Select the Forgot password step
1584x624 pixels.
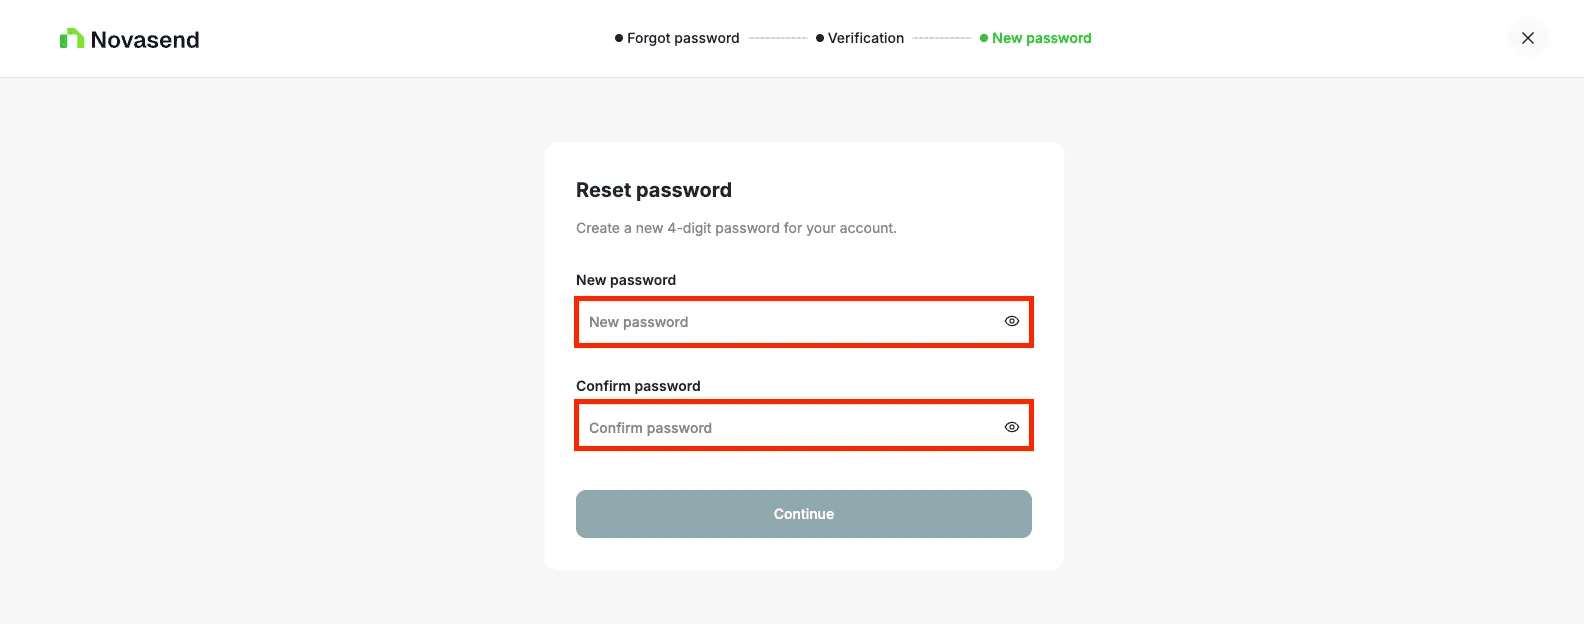pyautogui.click(x=683, y=38)
